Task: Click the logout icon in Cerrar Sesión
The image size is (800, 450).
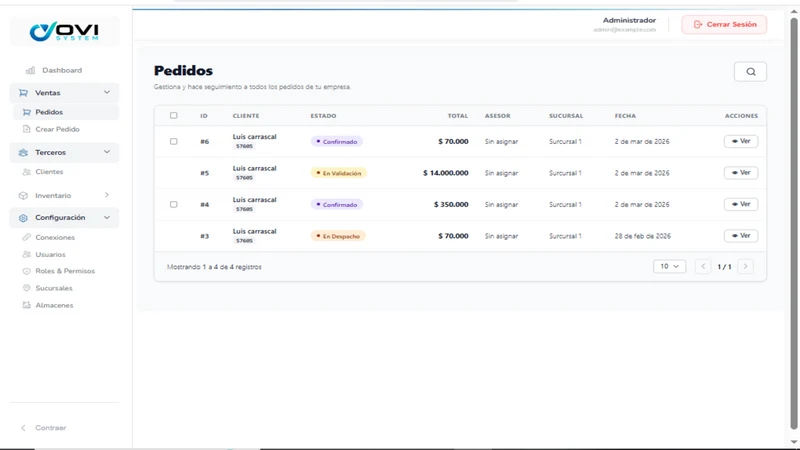Action: tap(698, 24)
